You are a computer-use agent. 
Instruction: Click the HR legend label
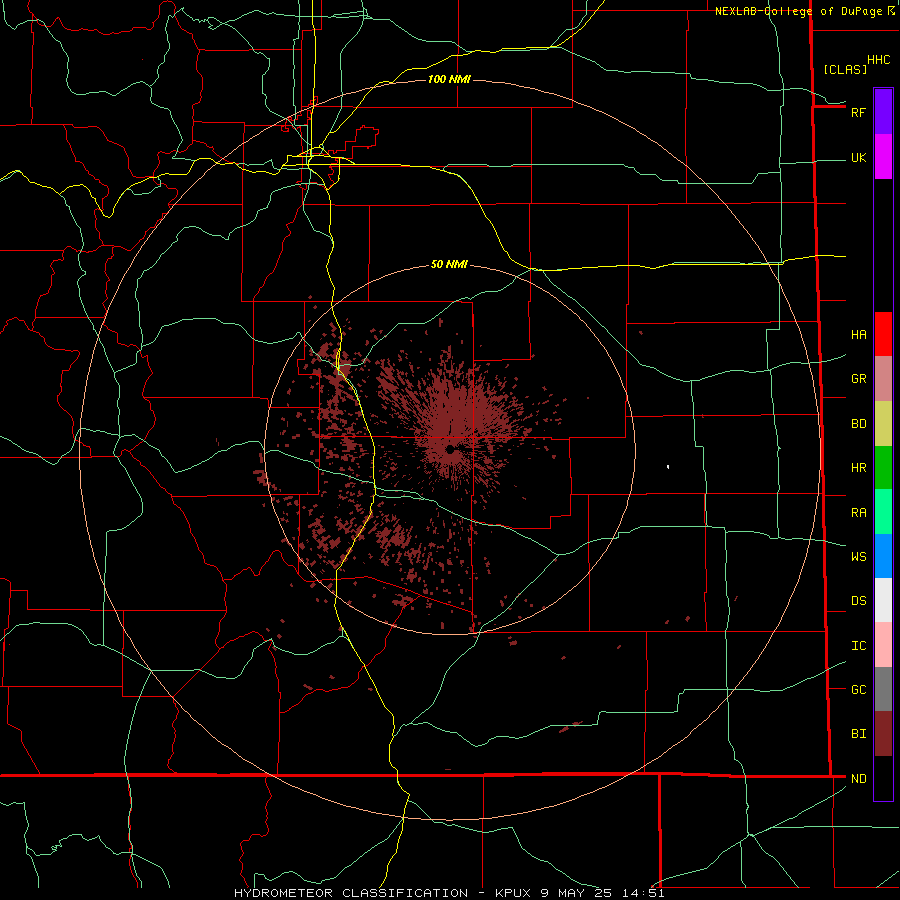coord(858,468)
